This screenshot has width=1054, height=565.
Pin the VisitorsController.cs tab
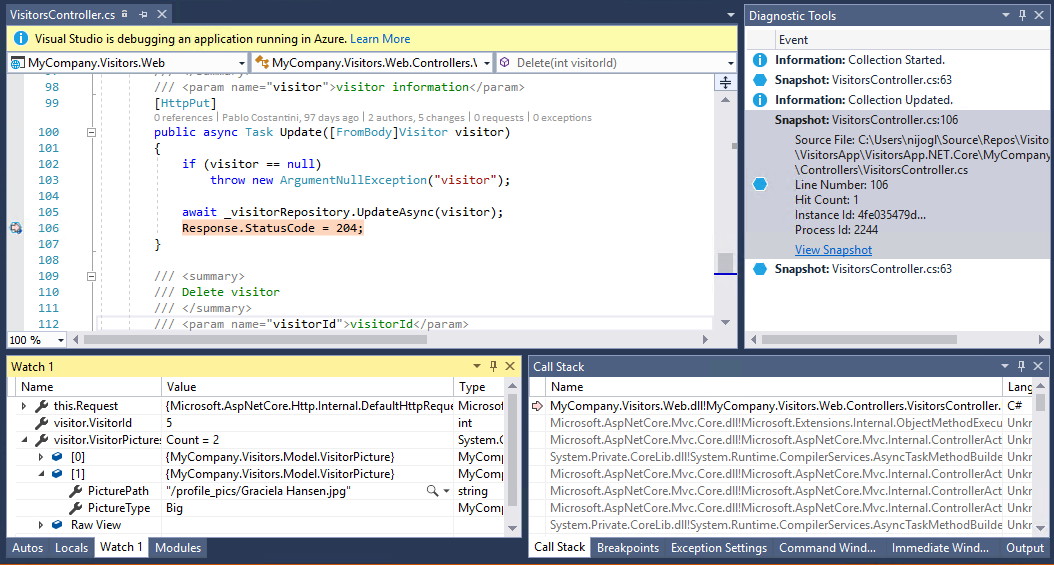click(143, 14)
